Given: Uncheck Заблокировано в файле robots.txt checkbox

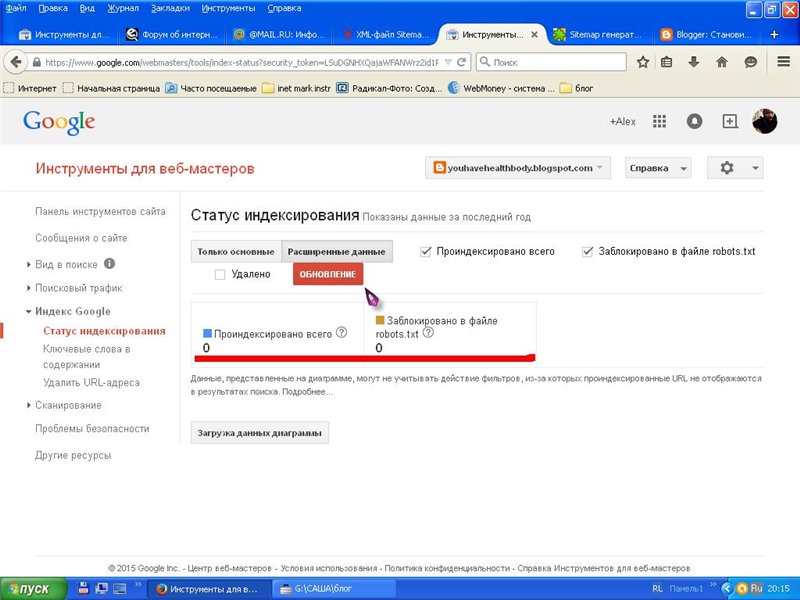Looking at the screenshot, I should (x=588, y=251).
